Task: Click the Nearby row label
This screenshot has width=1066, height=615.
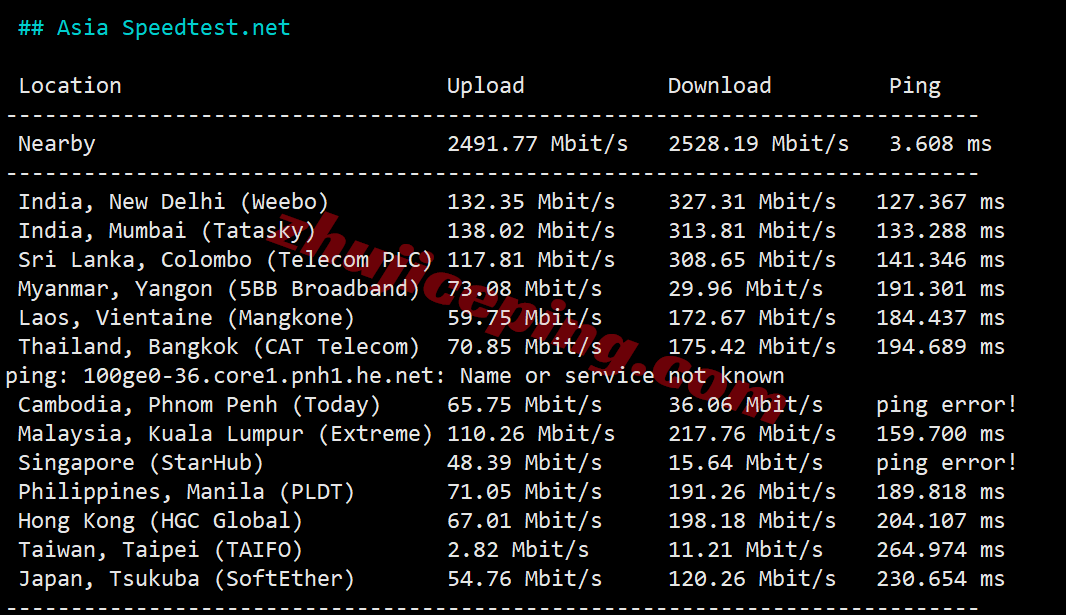Action: 57,144
